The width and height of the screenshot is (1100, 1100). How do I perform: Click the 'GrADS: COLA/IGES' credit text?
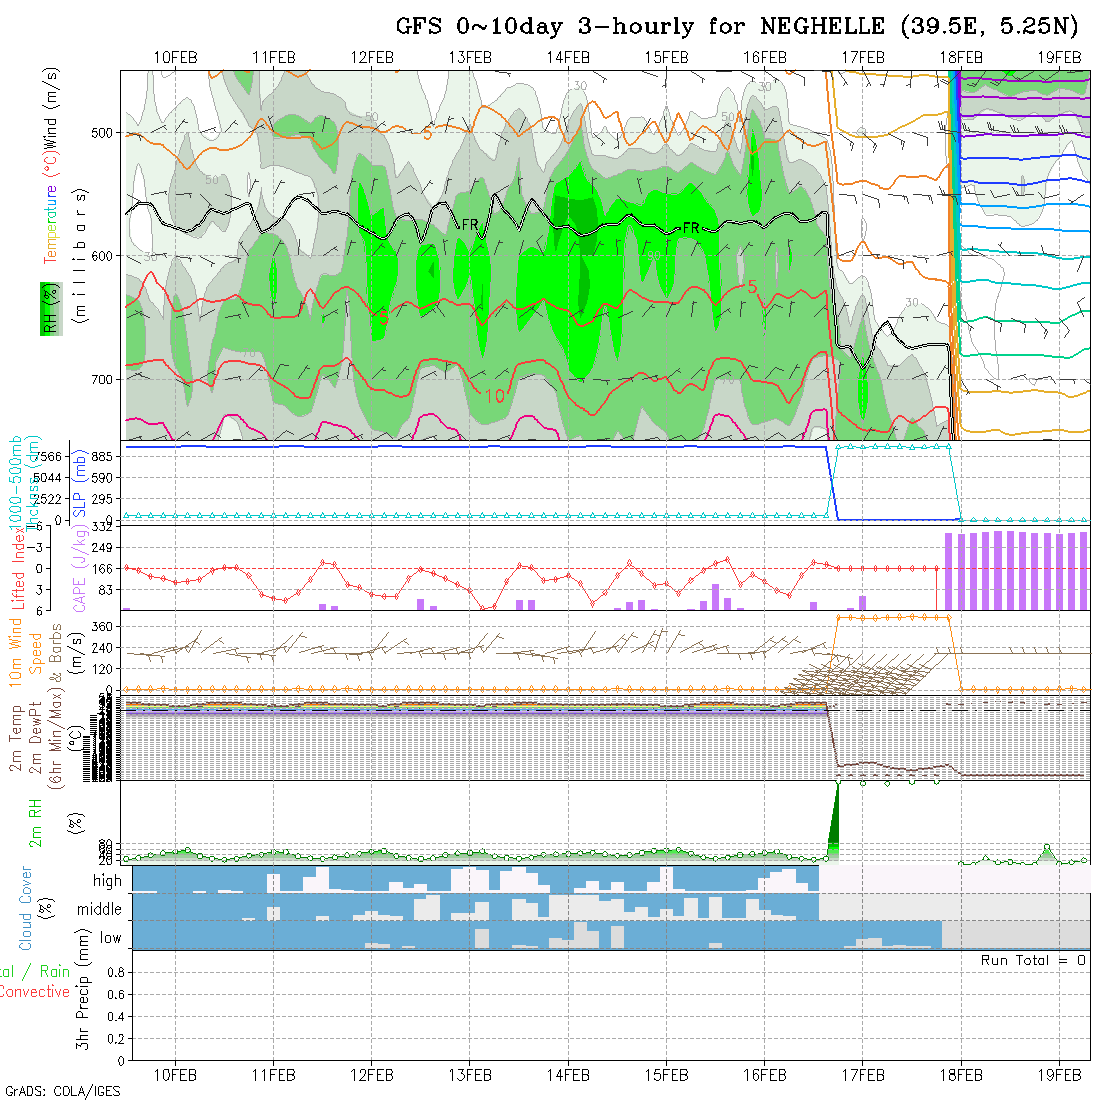click(63, 1092)
